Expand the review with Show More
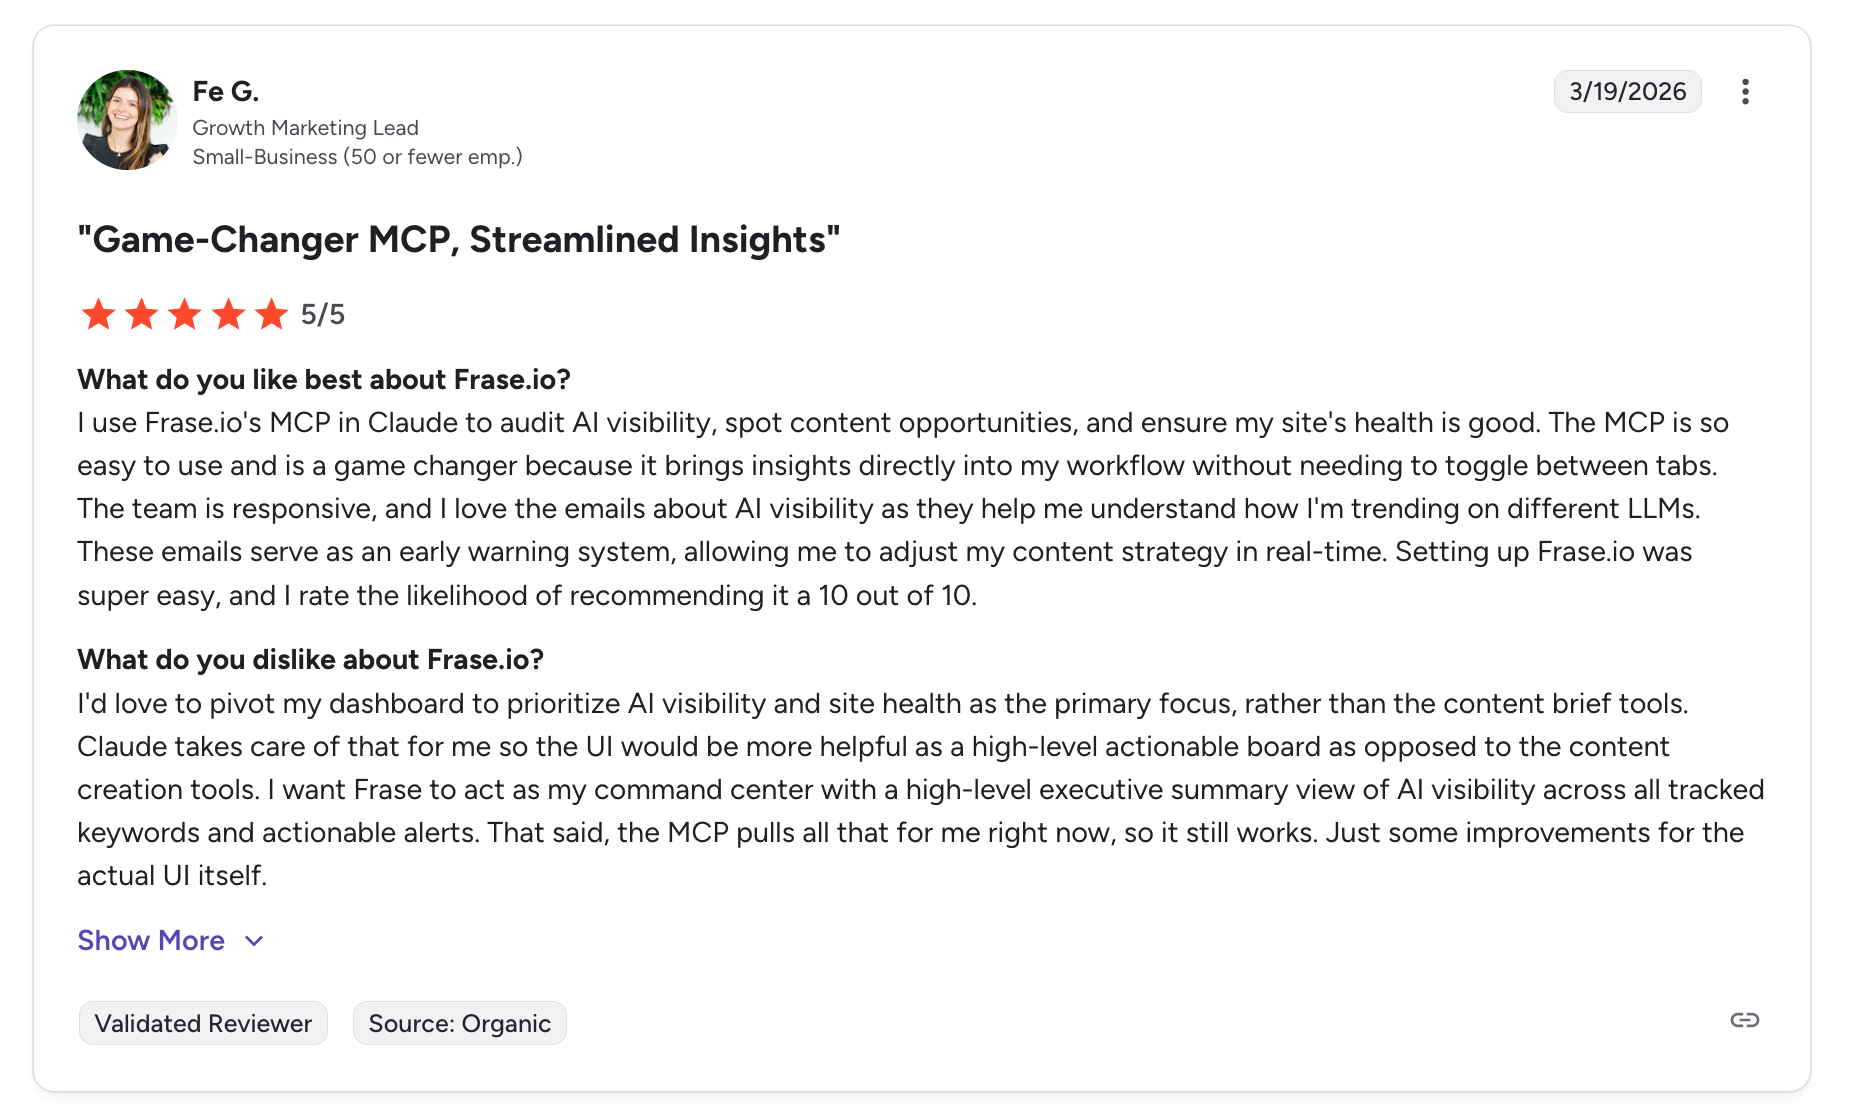1852x1120 pixels. coord(151,940)
